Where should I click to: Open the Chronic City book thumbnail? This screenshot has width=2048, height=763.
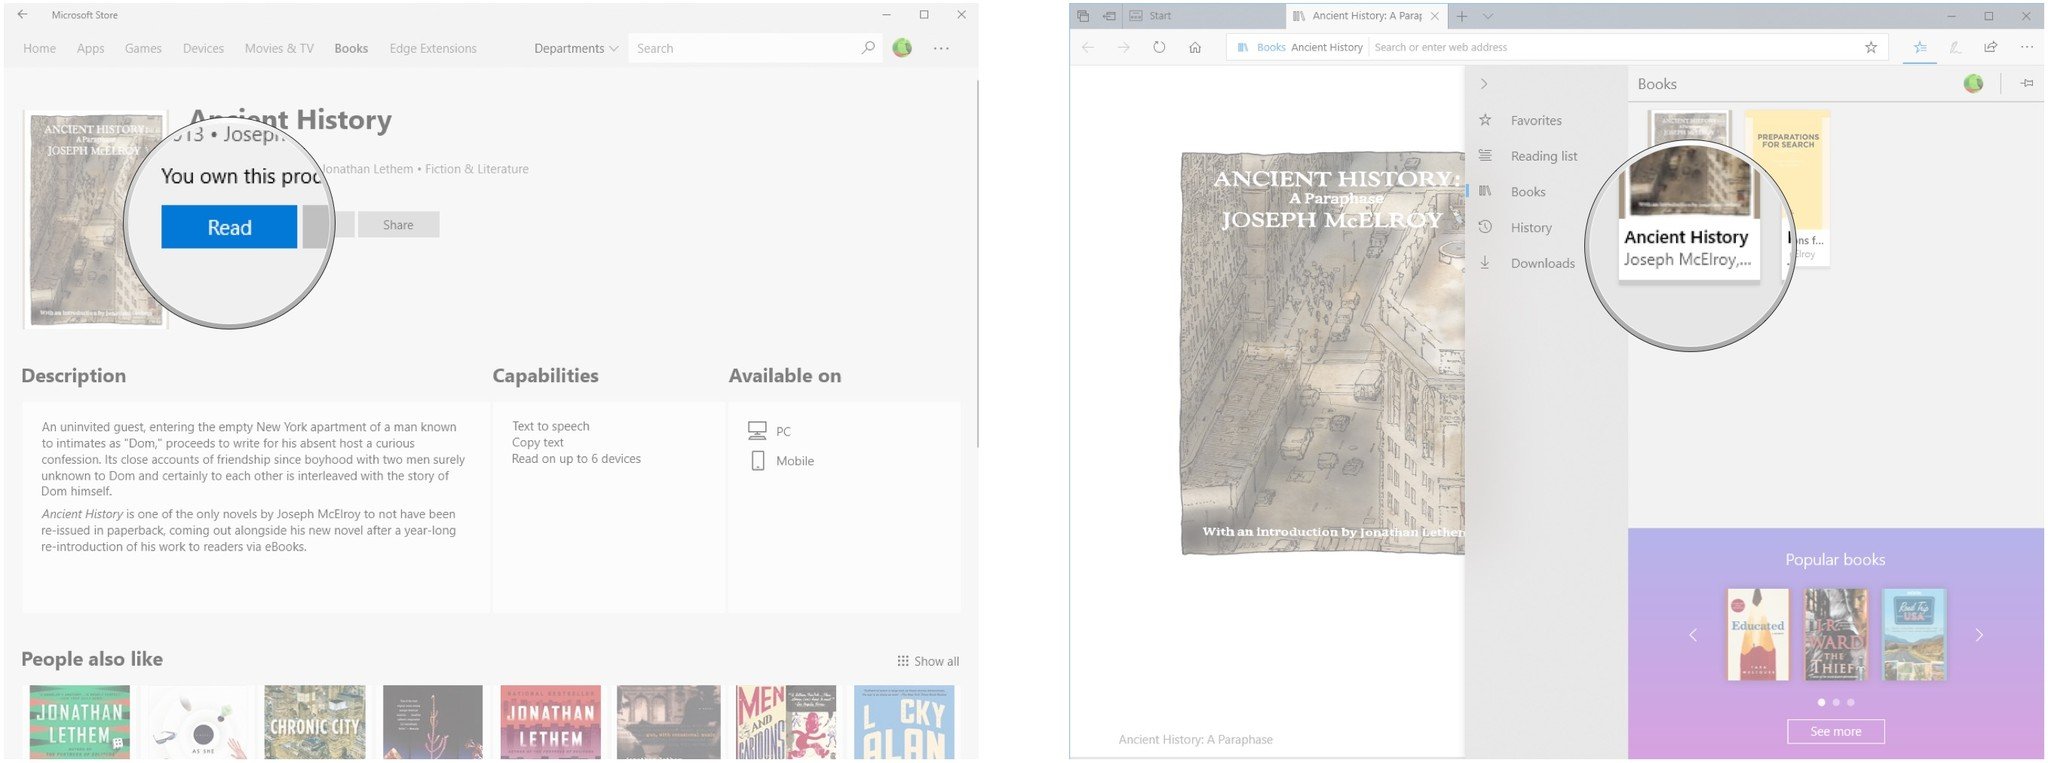click(315, 722)
